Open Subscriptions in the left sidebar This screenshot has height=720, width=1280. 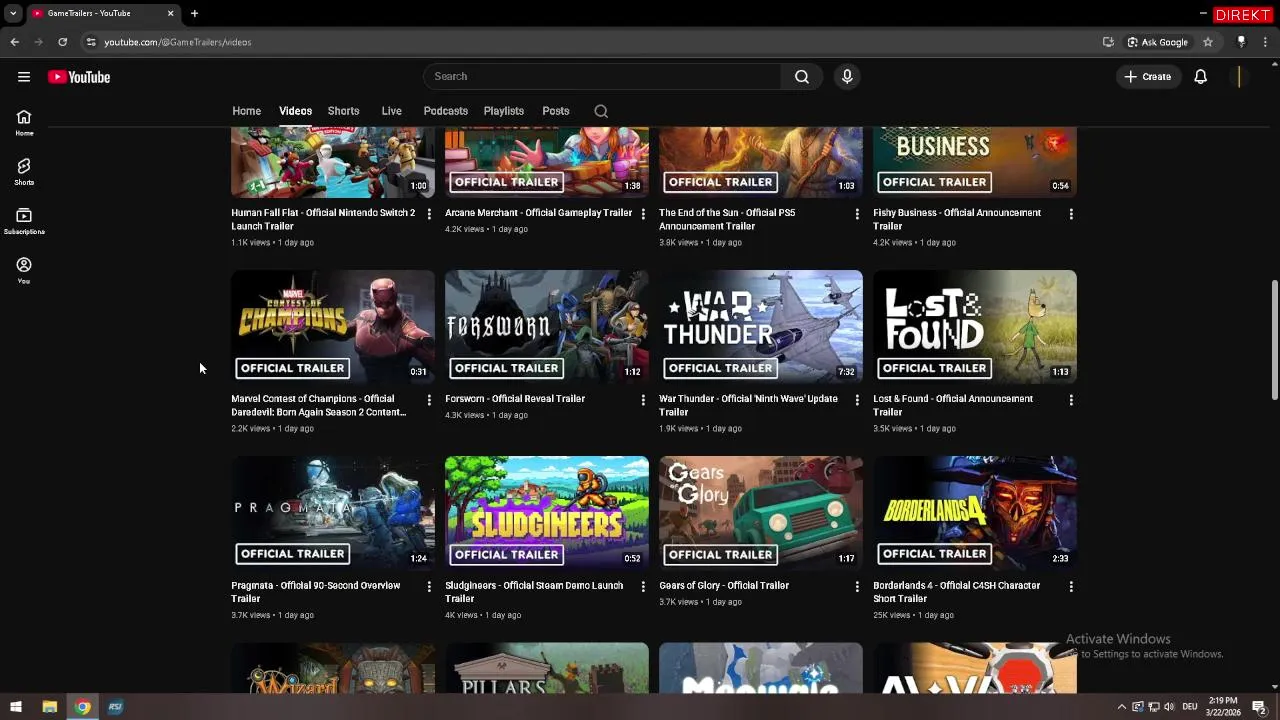pyautogui.click(x=24, y=221)
